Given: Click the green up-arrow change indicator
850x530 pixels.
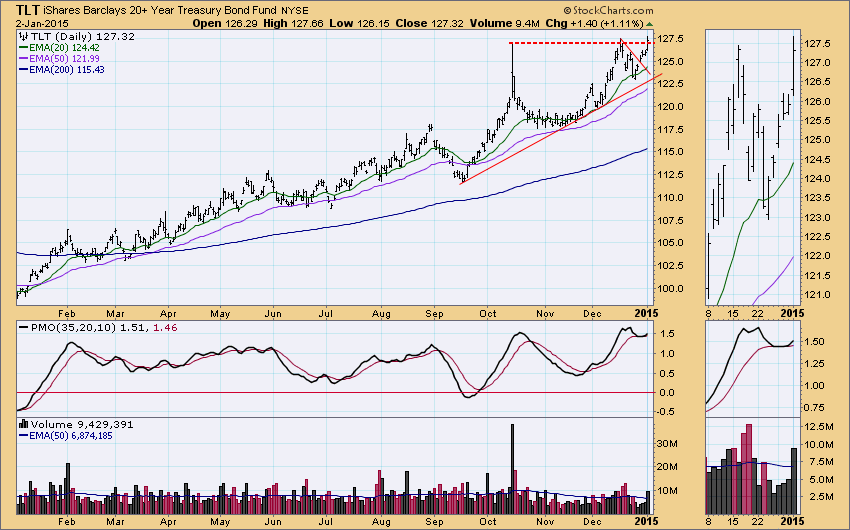Looking at the screenshot, I should (649, 24).
